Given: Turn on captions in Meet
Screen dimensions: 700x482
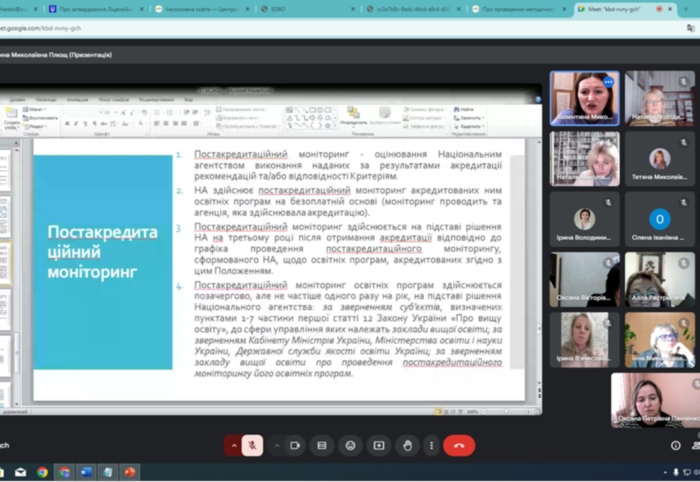Looking at the screenshot, I should tap(322, 446).
